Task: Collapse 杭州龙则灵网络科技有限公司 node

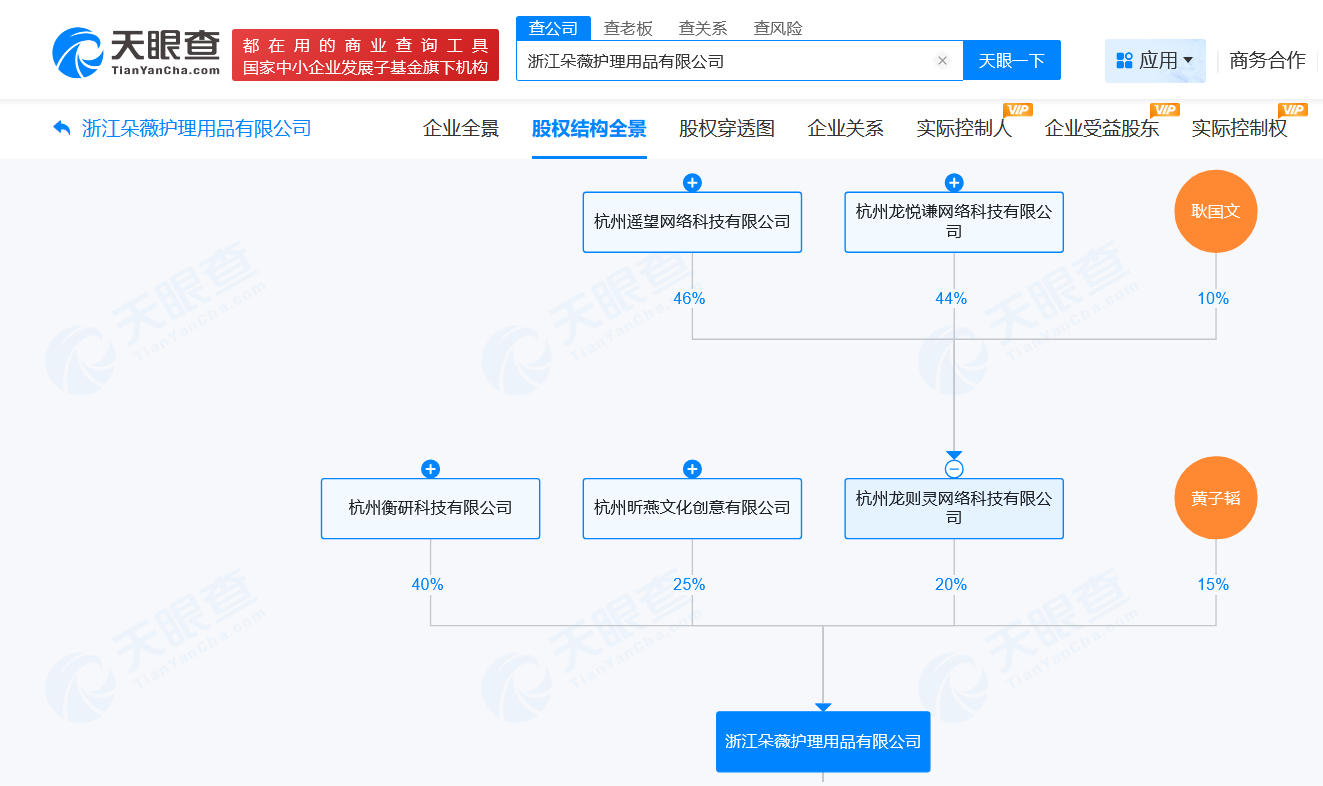Action: coord(954,469)
